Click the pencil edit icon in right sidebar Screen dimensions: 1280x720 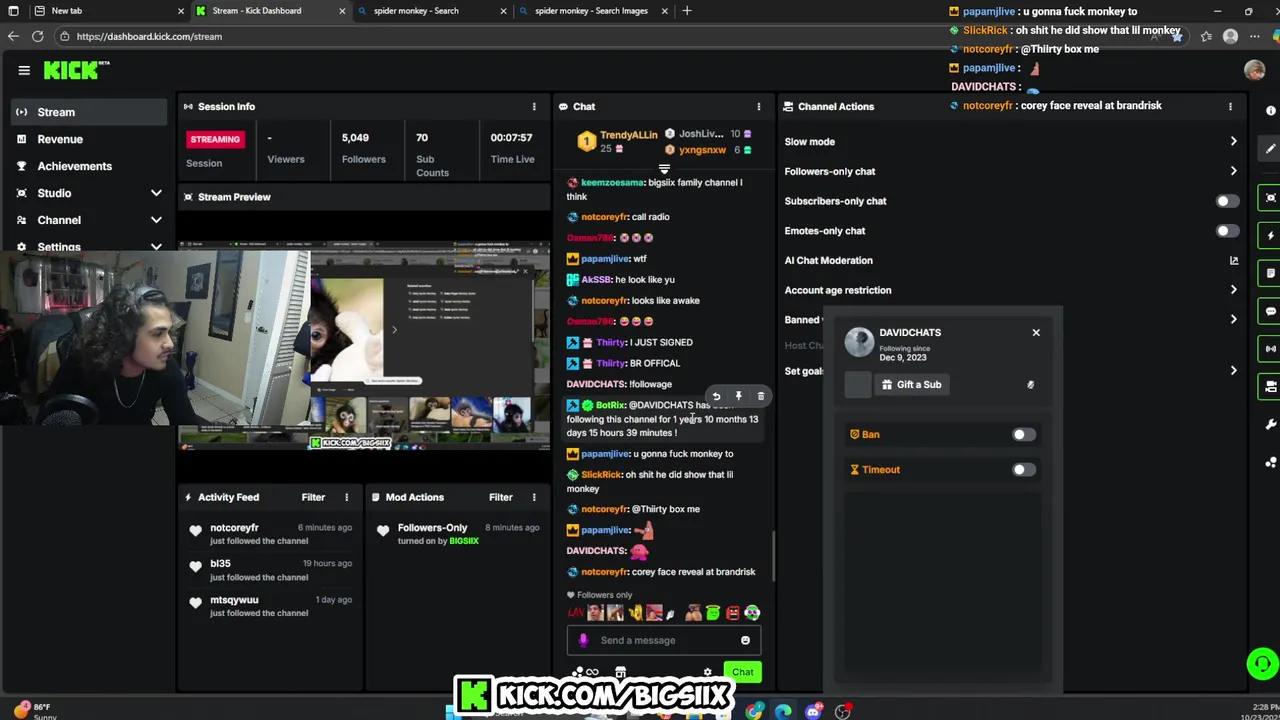1271,148
